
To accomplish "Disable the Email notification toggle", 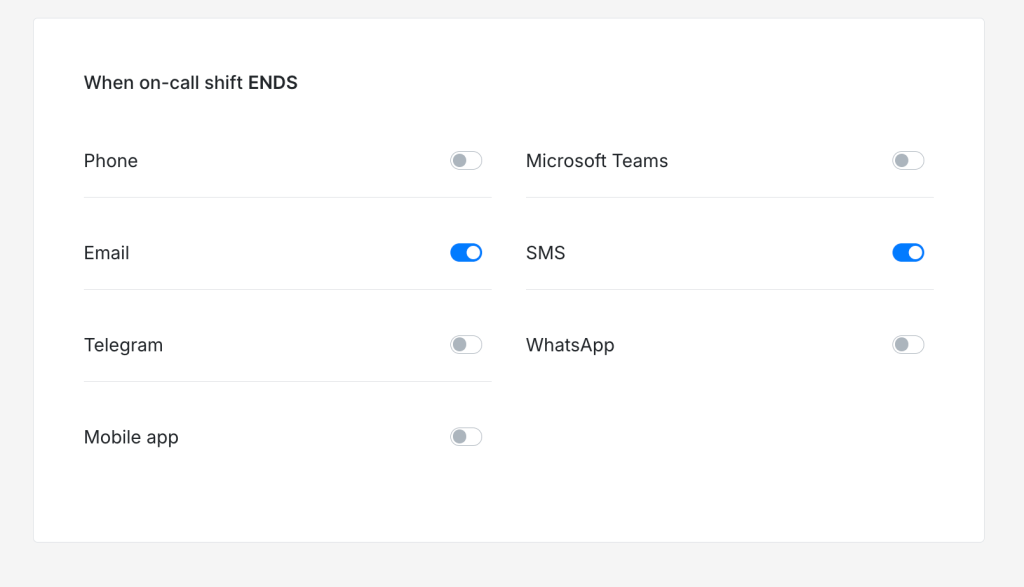I will [466, 253].
